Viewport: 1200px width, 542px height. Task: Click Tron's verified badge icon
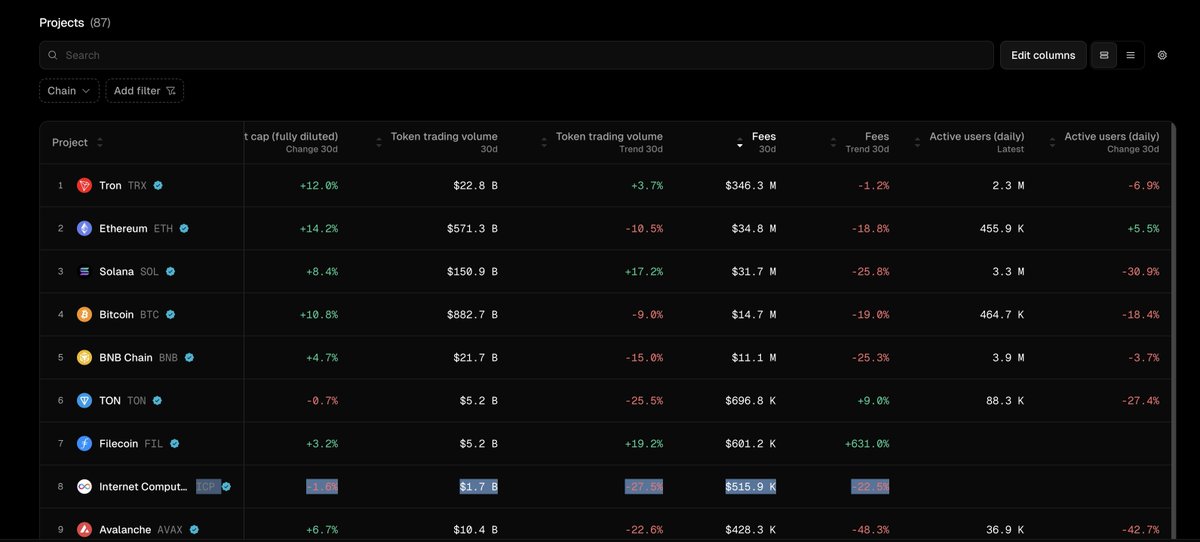[x=158, y=185]
